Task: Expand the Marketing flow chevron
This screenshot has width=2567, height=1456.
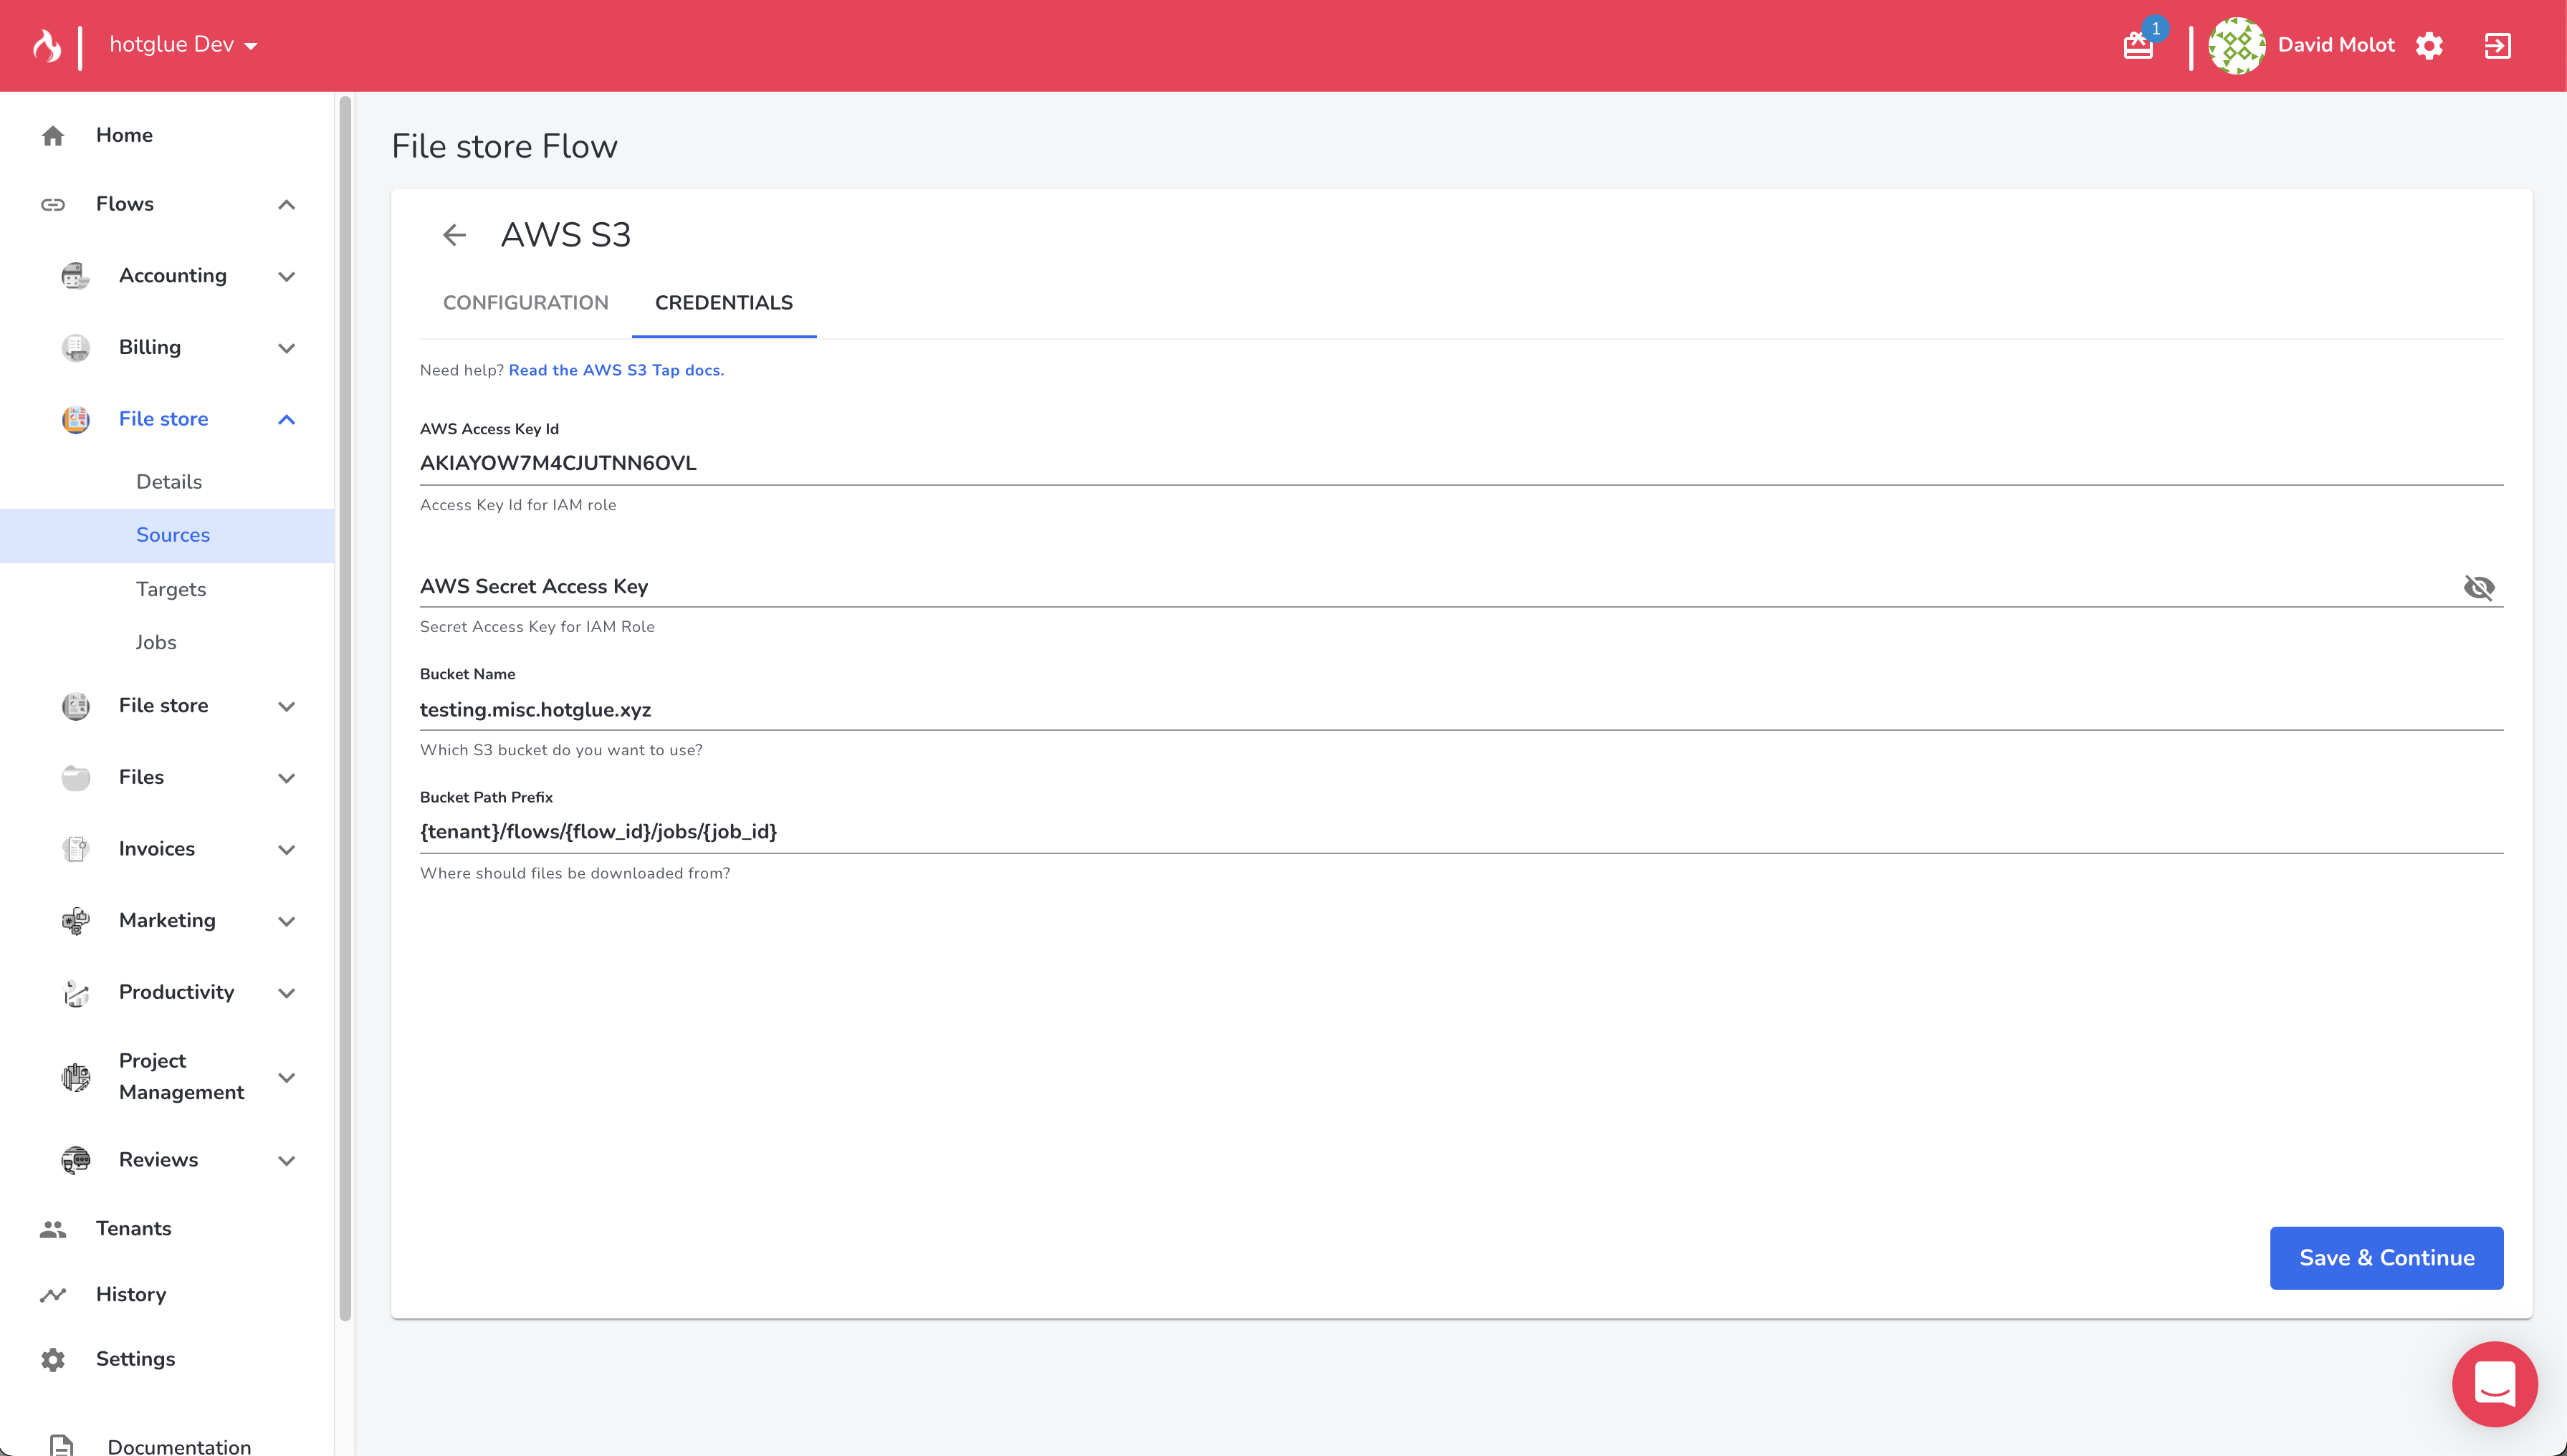Action: point(286,921)
